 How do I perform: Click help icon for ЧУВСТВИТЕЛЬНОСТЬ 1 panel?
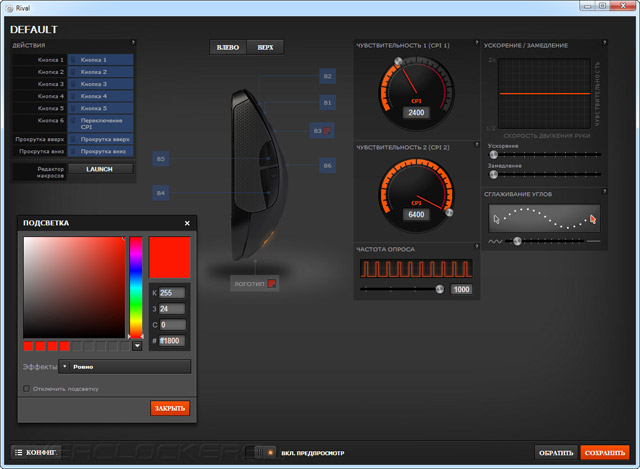[x=476, y=42]
